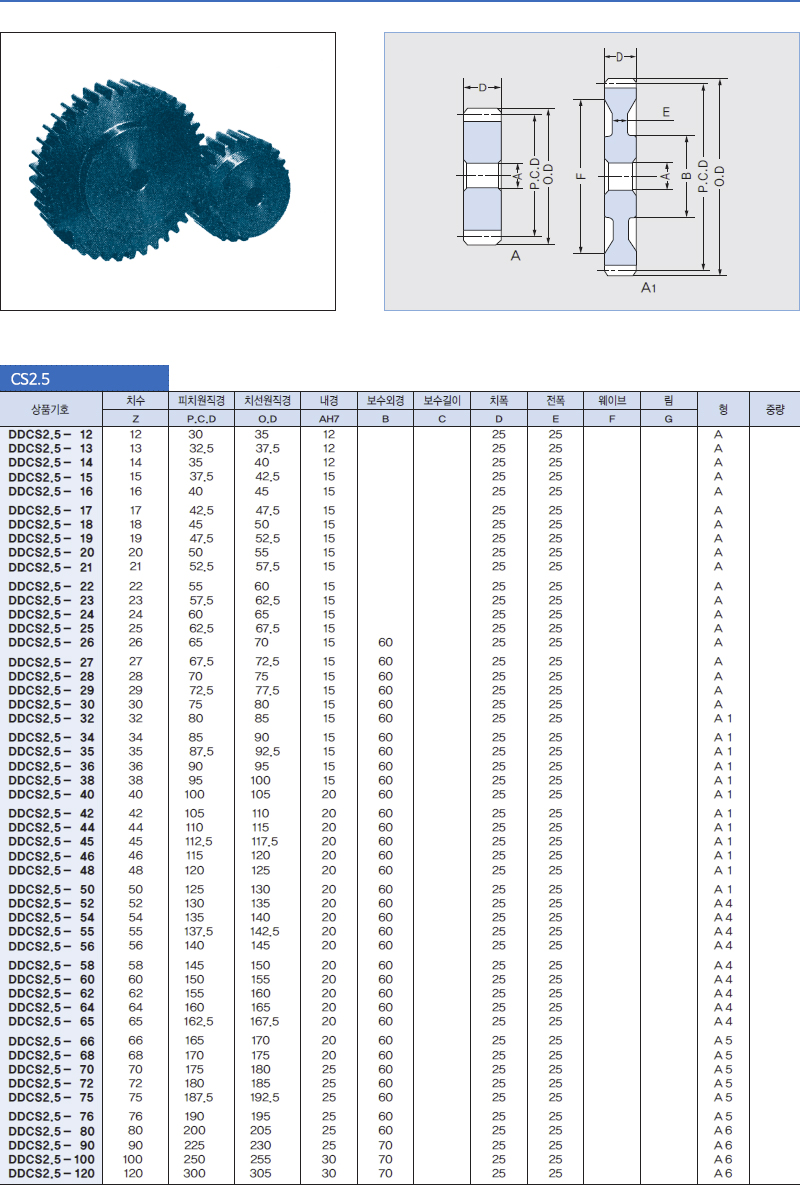Click O.D value 192.5 in DDCS2.5-75 row
The height and width of the screenshot is (1200, 800).
tap(265, 1097)
